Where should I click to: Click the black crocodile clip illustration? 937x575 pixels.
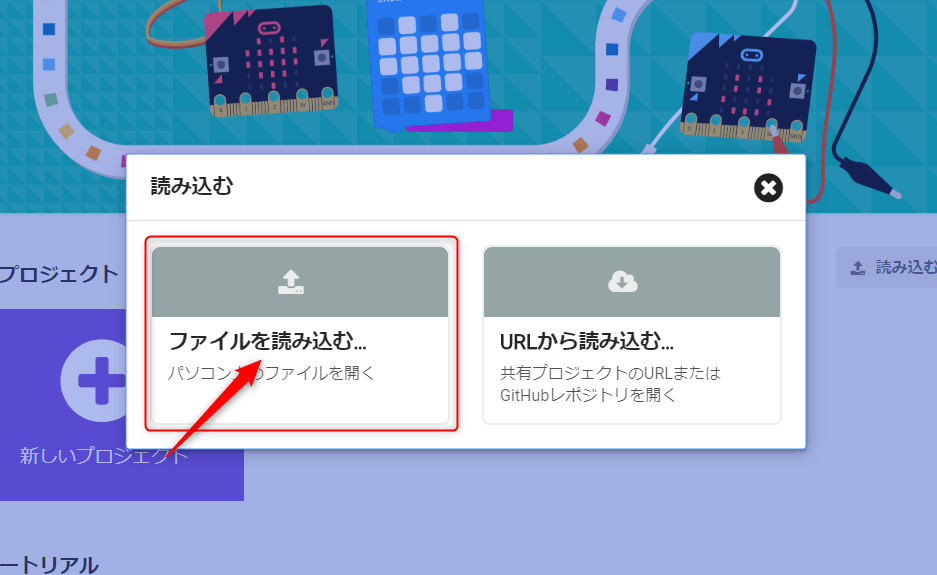[869, 176]
